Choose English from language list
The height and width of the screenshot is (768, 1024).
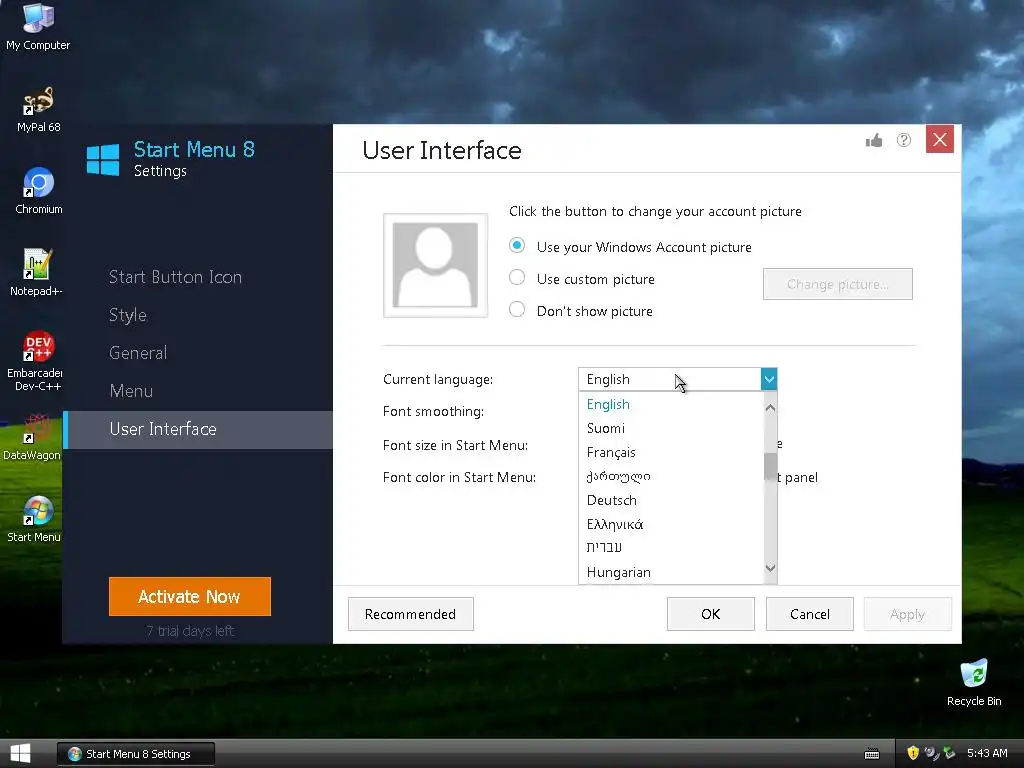[671, 404]
